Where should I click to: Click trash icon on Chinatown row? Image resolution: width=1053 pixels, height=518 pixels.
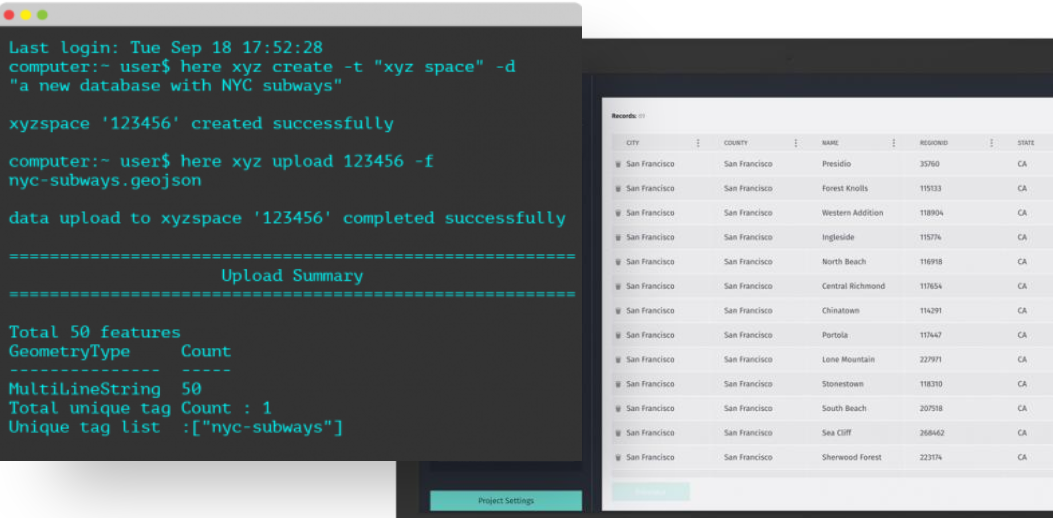tap(618, 311)
